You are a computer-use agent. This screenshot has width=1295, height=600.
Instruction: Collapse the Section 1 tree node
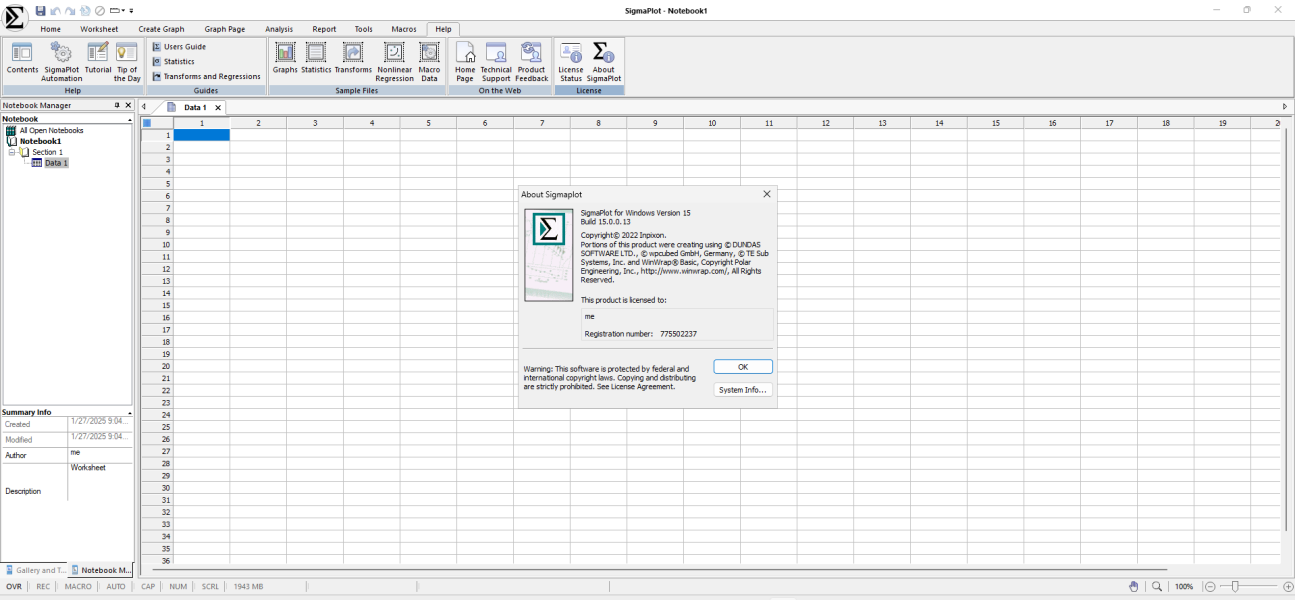tap(12, 152)
